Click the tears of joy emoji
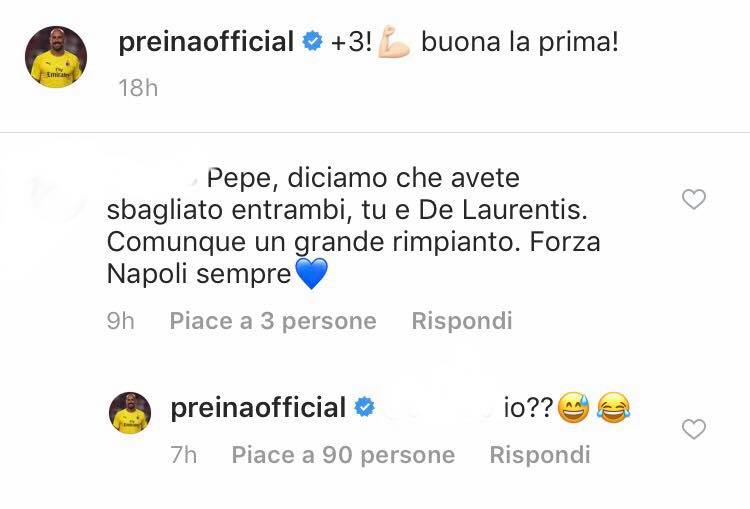 coord(610,408)
